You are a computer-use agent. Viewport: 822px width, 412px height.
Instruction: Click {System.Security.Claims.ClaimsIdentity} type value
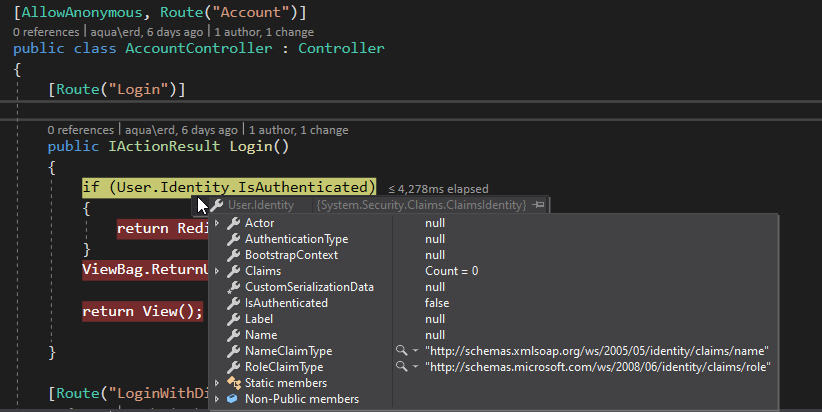coord(421,205)
